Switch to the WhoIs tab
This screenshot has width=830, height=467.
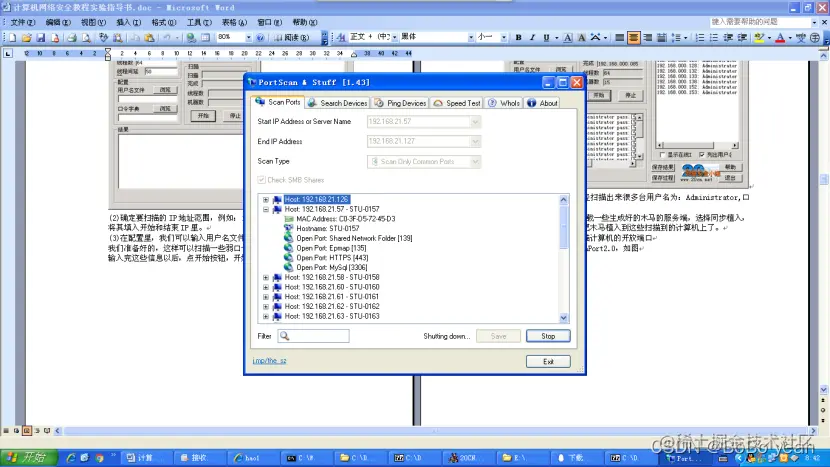point(504,103)
